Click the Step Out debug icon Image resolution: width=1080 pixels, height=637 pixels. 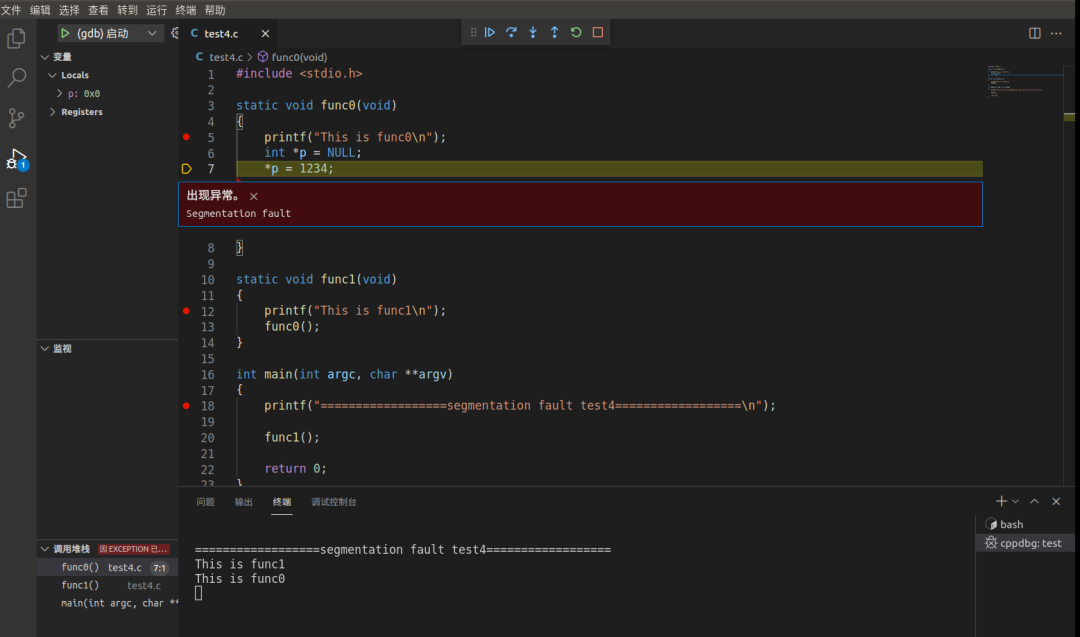(x=554, y=32)
